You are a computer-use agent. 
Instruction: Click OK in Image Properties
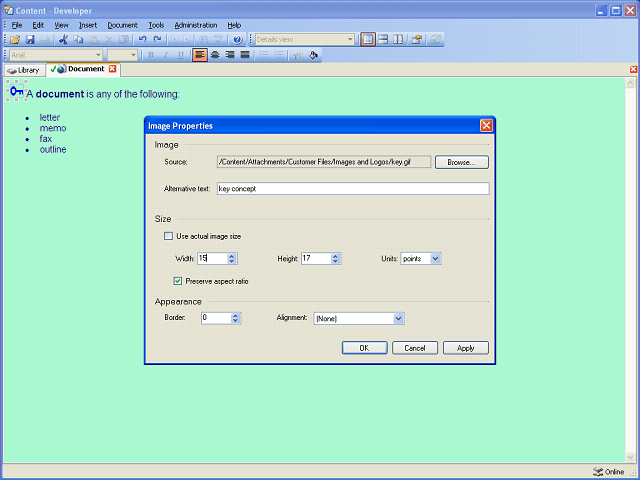(x=364, y=348)
